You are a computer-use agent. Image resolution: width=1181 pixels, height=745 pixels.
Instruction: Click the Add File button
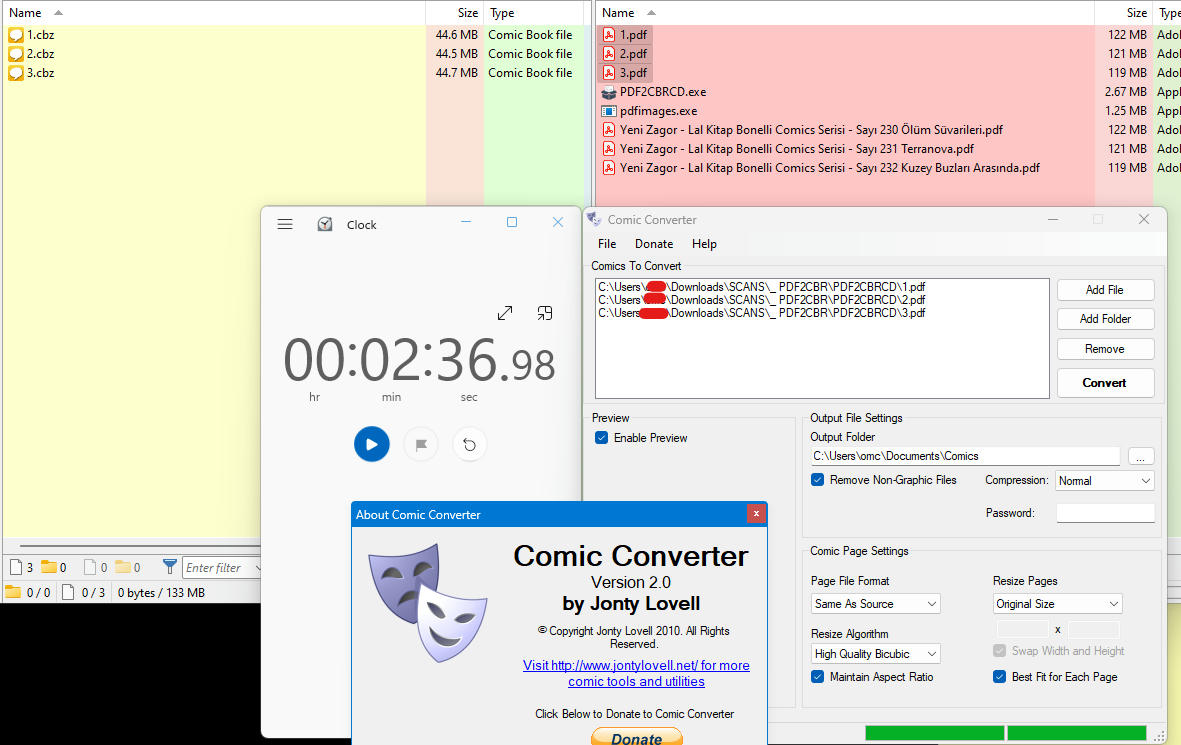click(1105, 290)
